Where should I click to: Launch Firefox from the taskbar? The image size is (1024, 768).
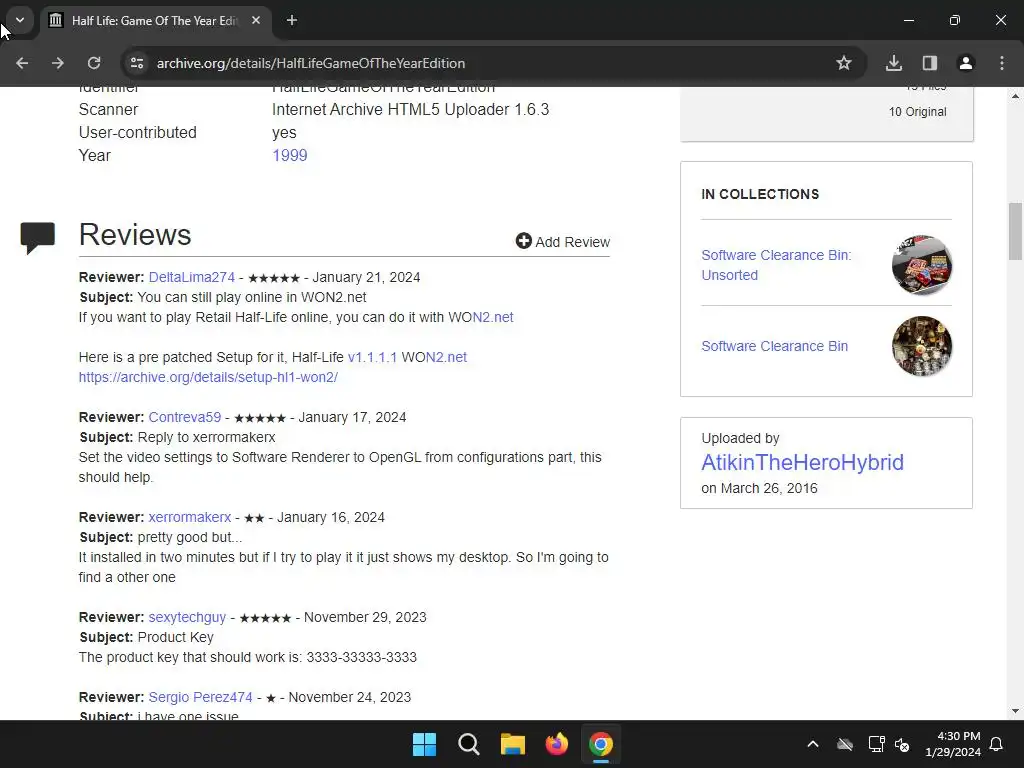pyautogui.click(x=556, y=744)
